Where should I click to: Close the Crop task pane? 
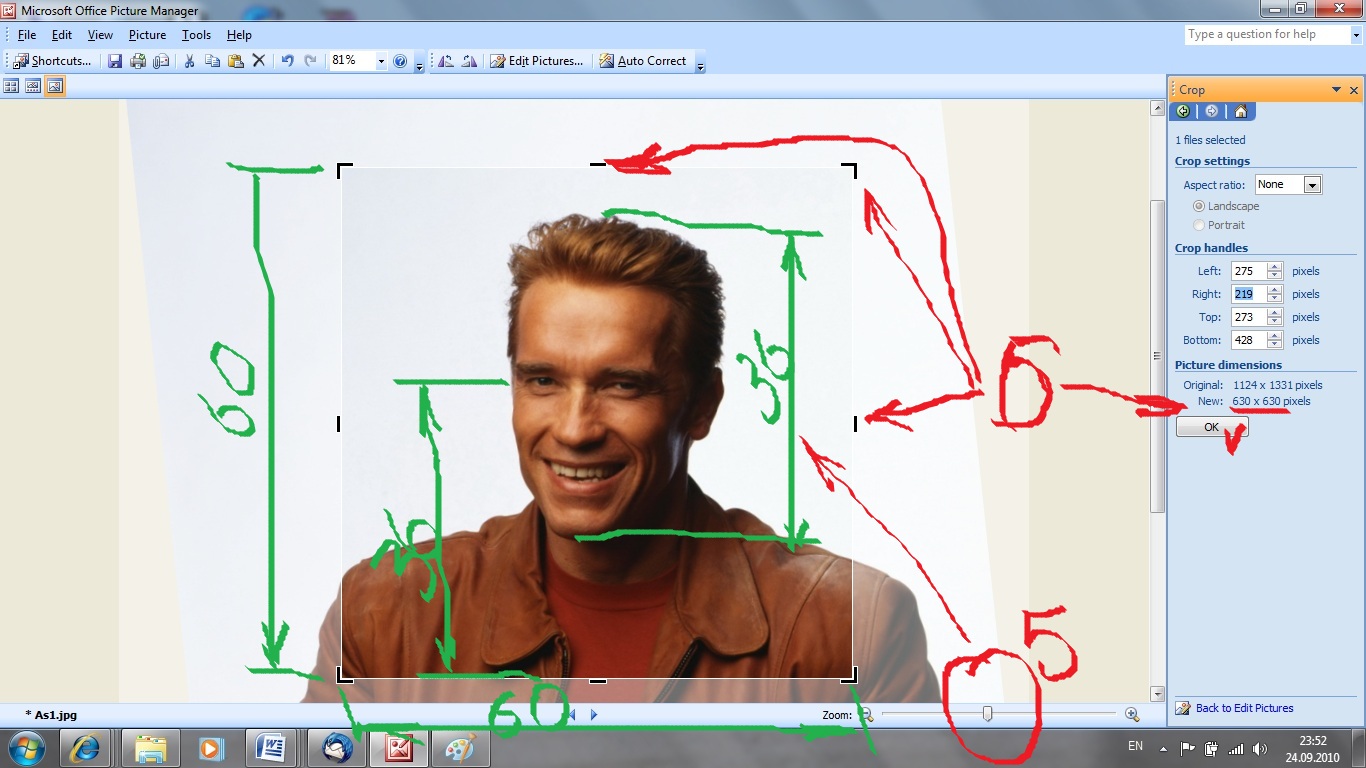(1354, 90)
